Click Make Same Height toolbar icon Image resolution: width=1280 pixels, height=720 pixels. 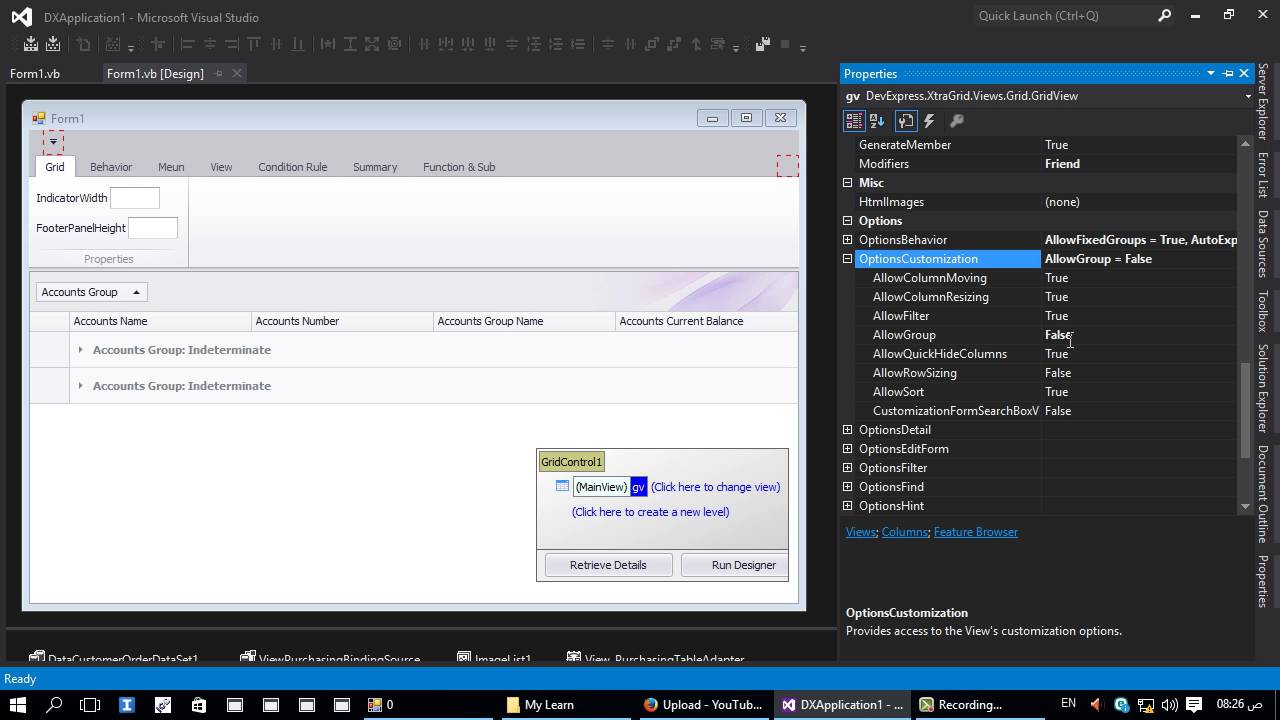click(x=350, y=45)
